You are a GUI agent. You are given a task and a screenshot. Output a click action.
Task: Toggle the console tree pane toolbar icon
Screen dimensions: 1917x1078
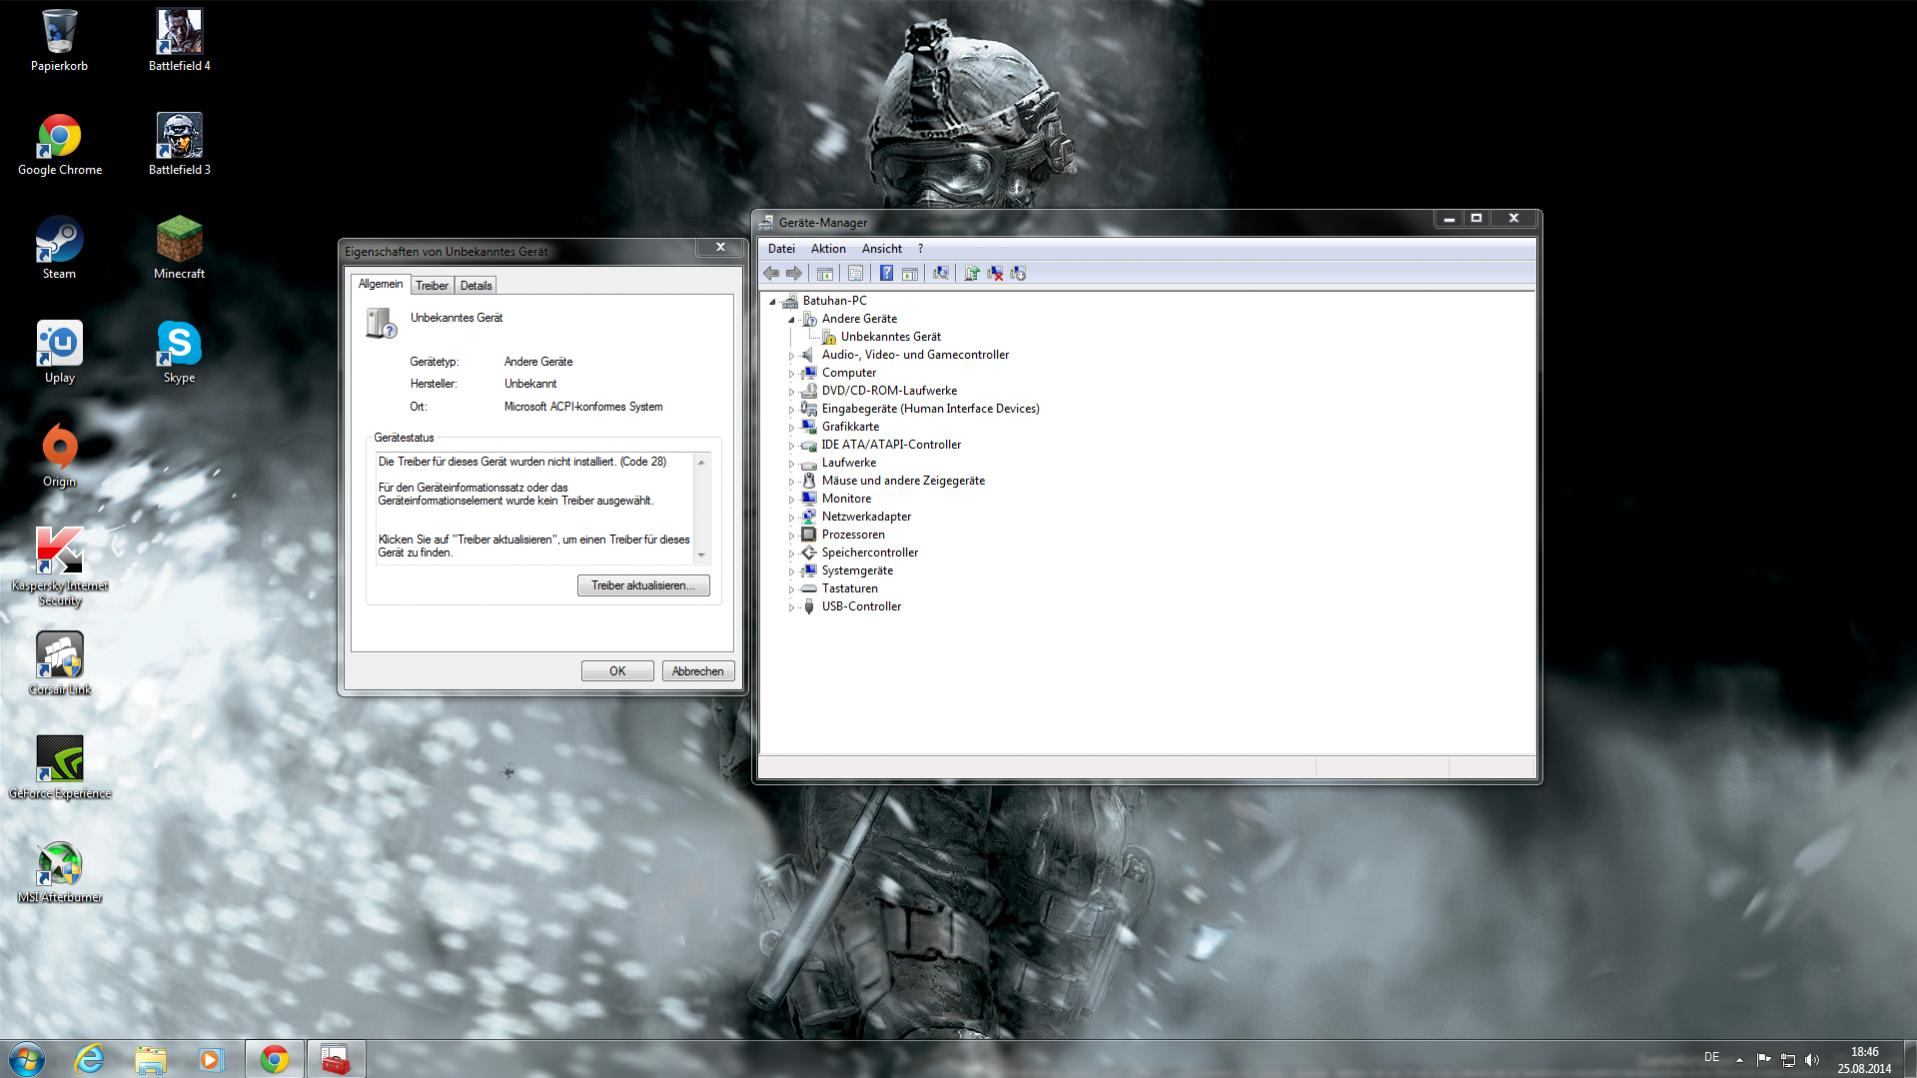(x=825, y=273)
